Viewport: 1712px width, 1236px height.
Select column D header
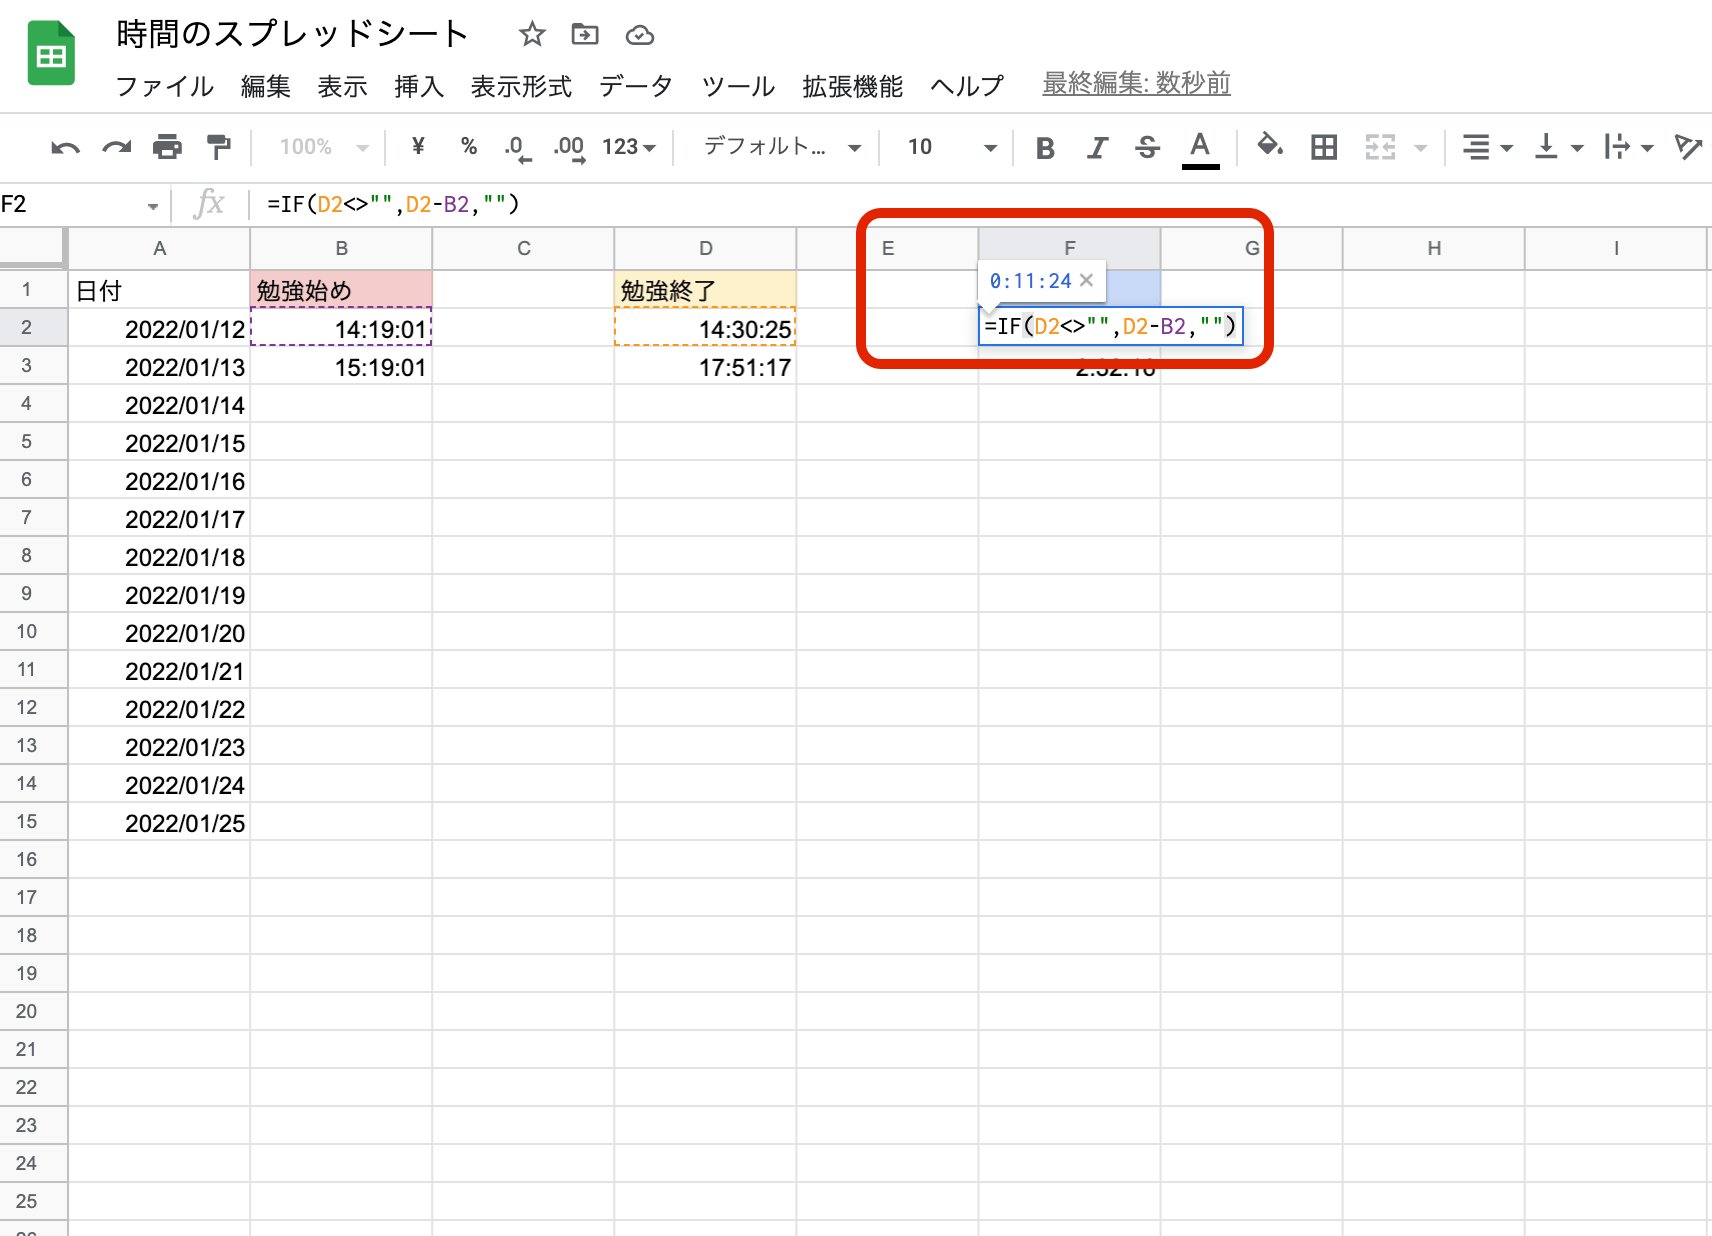[705, 249]
